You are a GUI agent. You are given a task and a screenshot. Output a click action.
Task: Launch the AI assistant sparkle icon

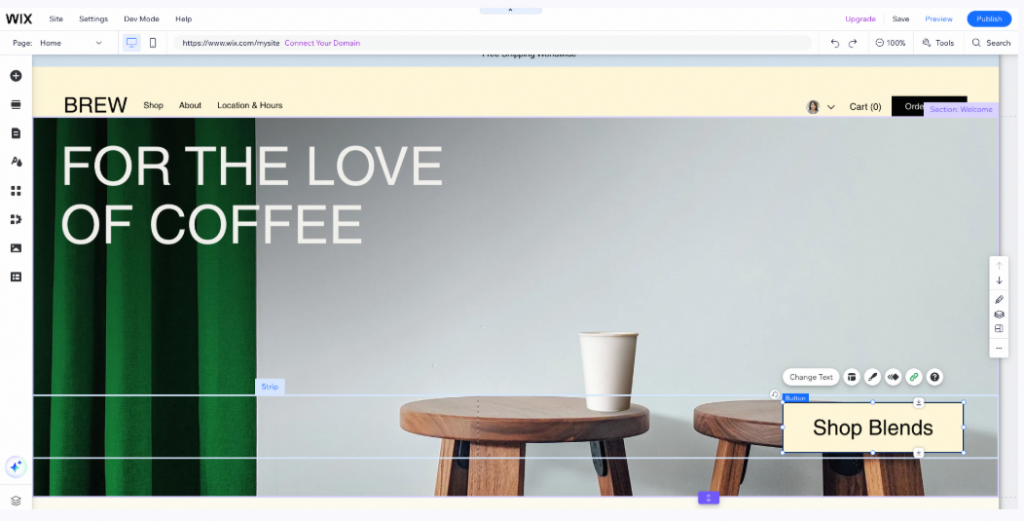(x=16, y=466)
